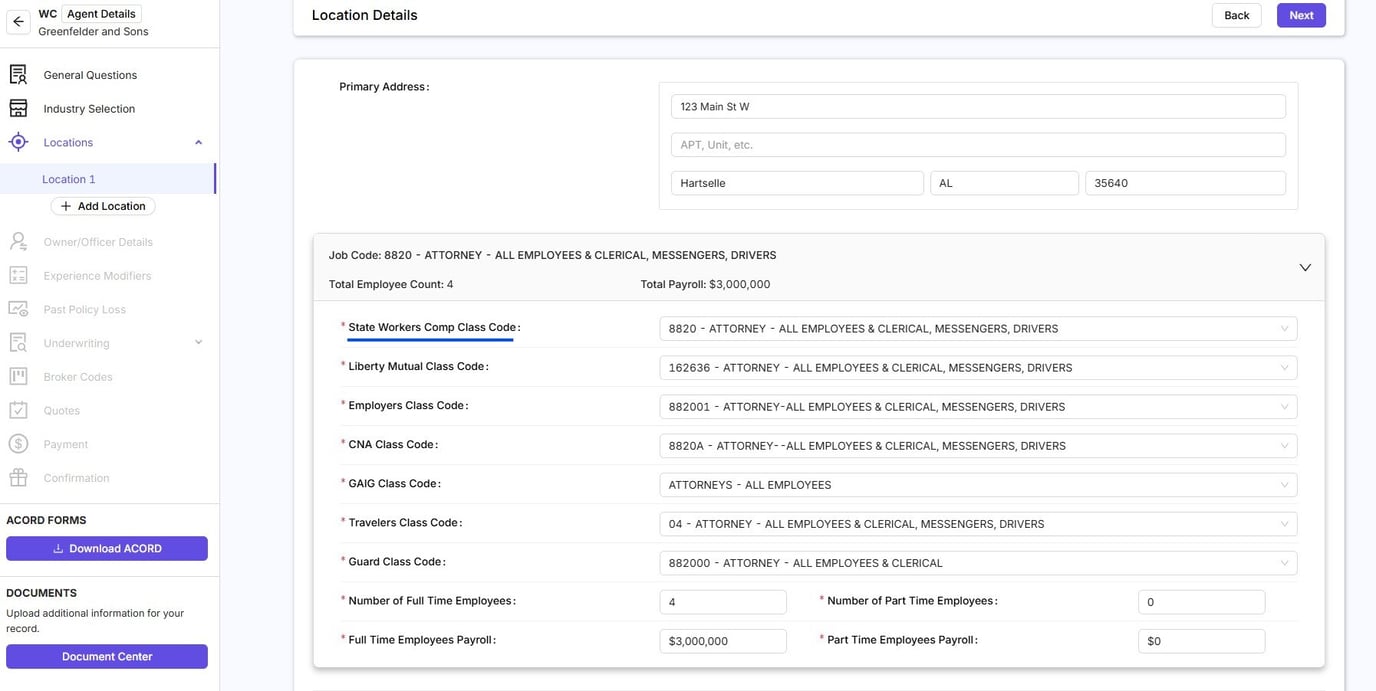Expand the Underwriting menu chevron
Viewport: 1376px width, 691px height.
point(198,343)
